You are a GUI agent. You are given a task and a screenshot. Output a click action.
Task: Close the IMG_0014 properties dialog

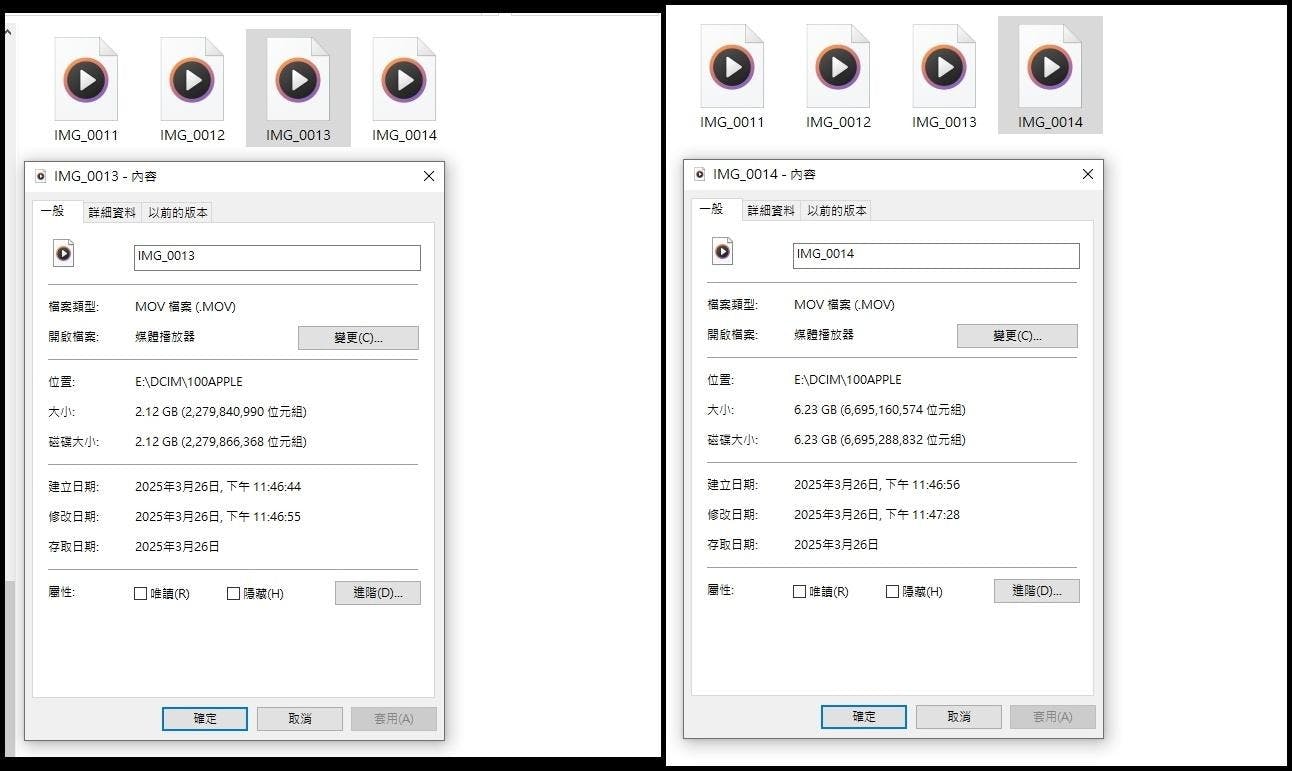coord(1088,174)
